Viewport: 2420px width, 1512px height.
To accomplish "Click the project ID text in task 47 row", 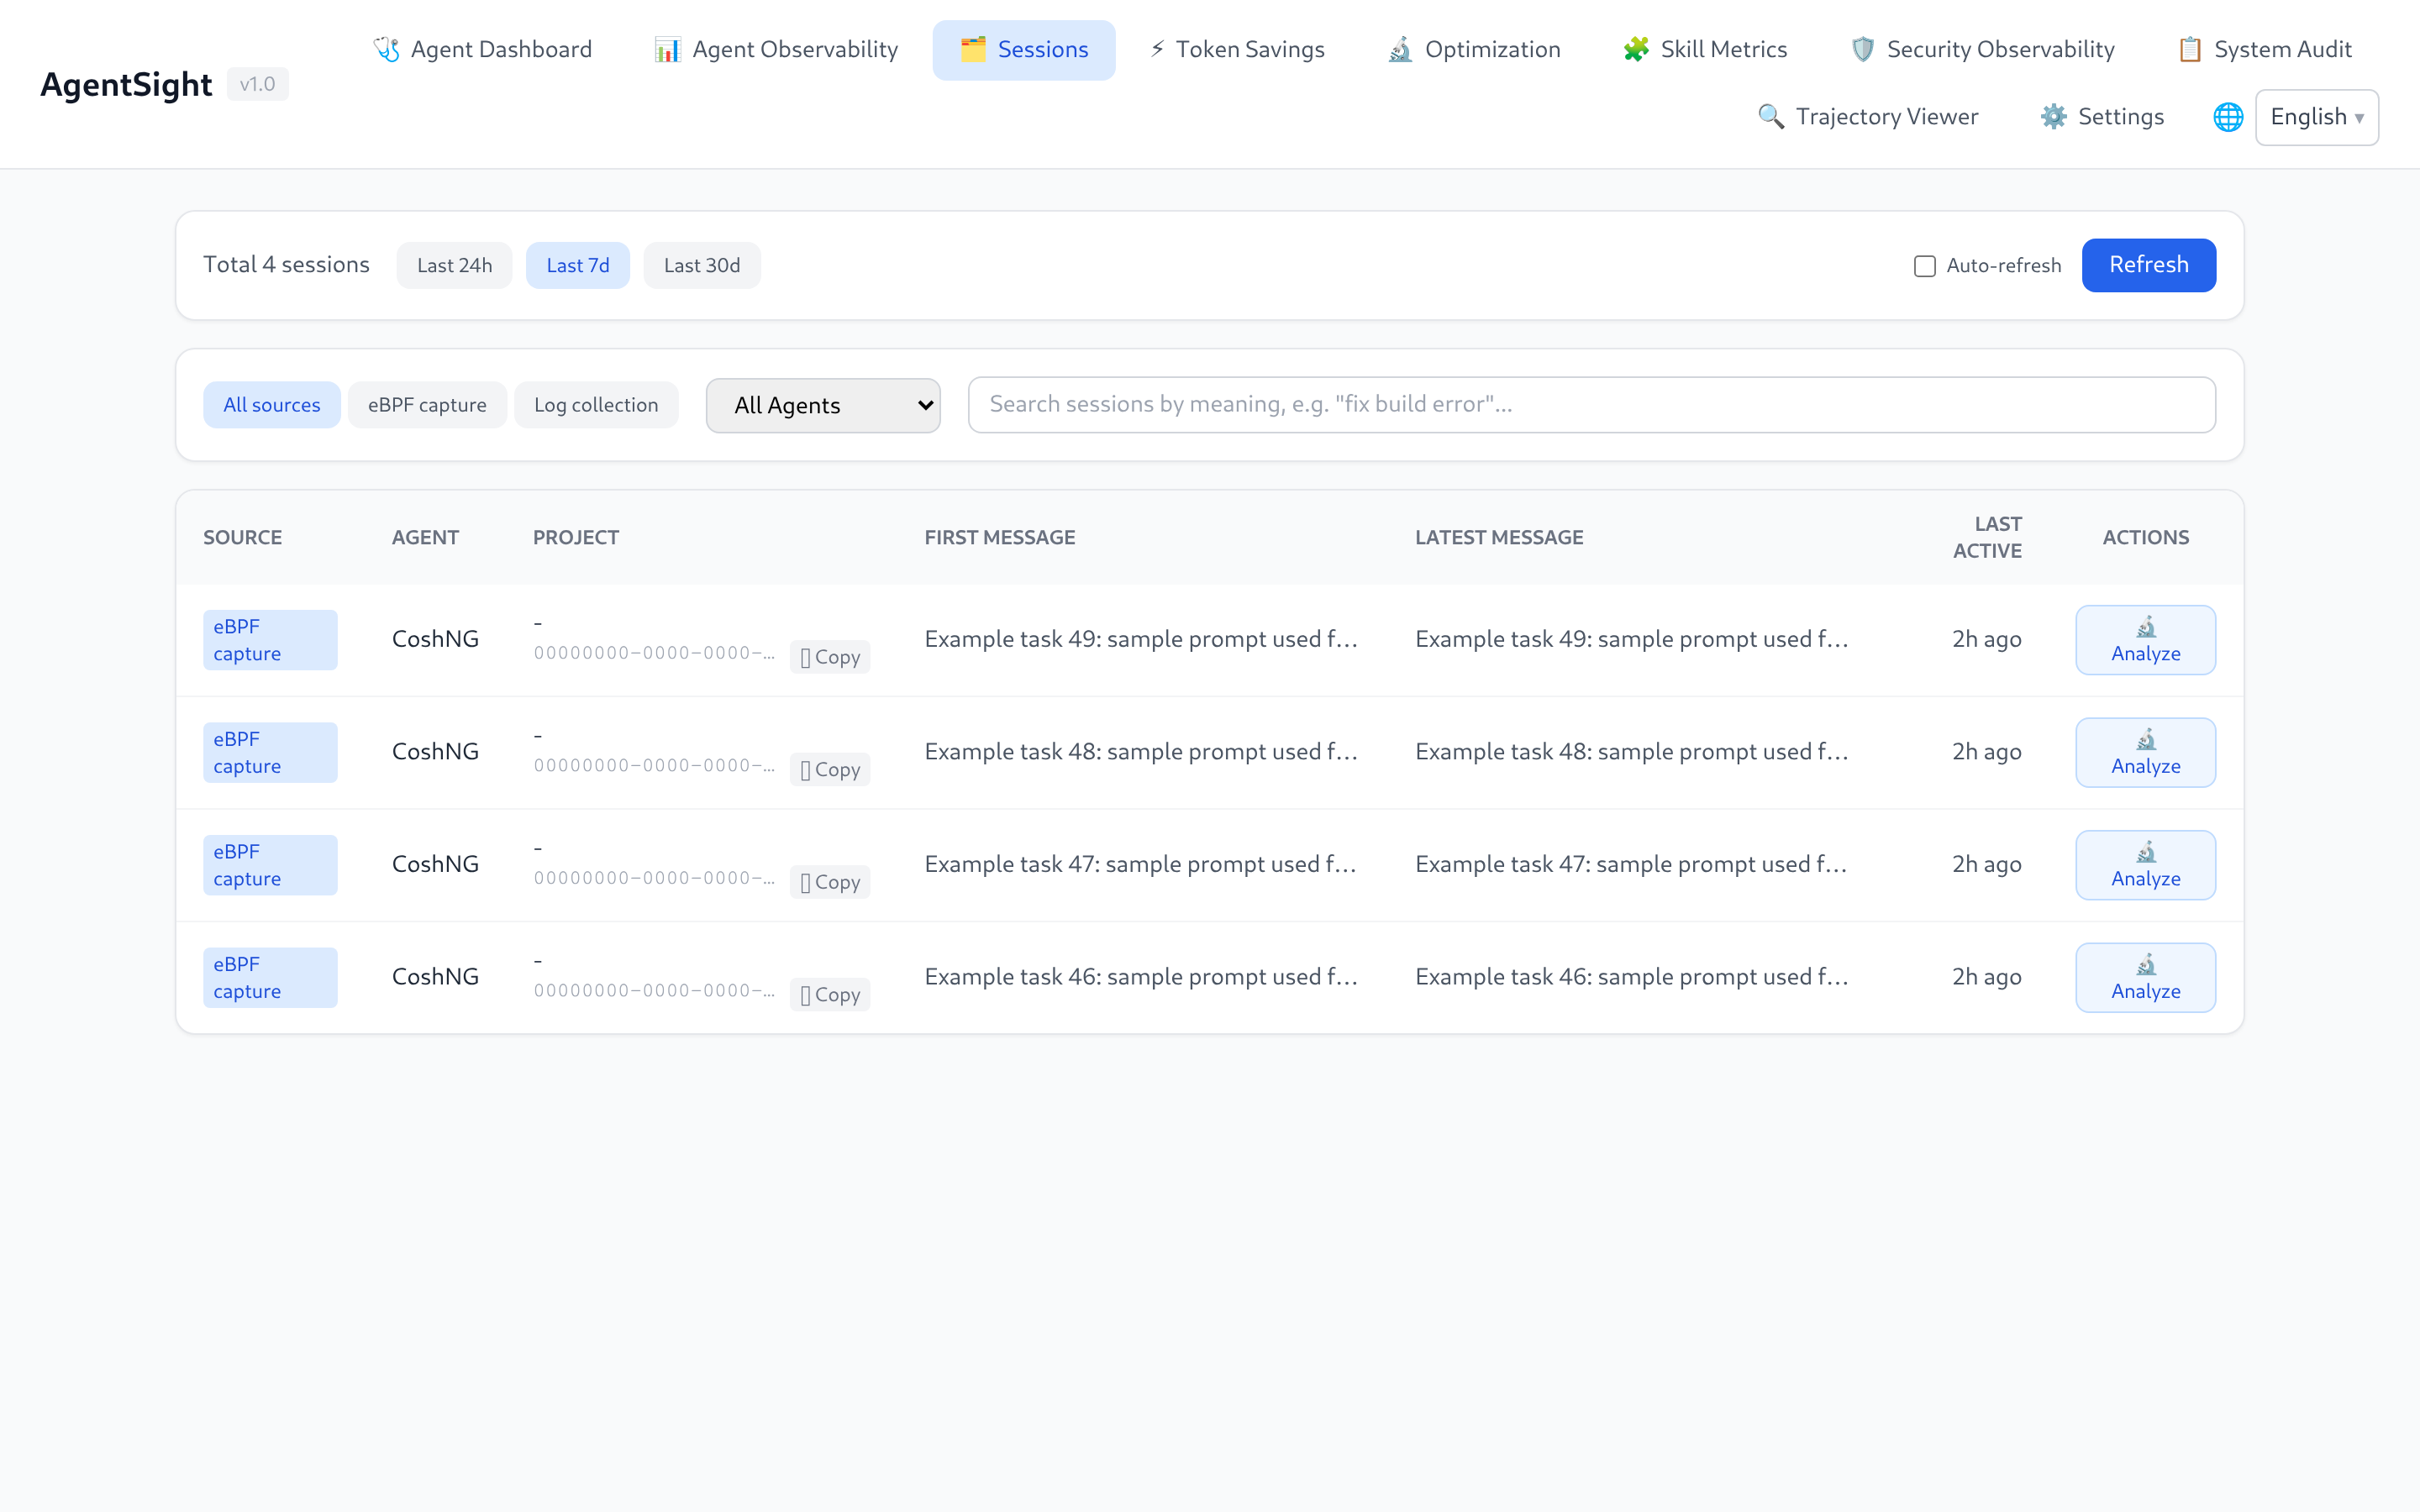I will [654, 878].
